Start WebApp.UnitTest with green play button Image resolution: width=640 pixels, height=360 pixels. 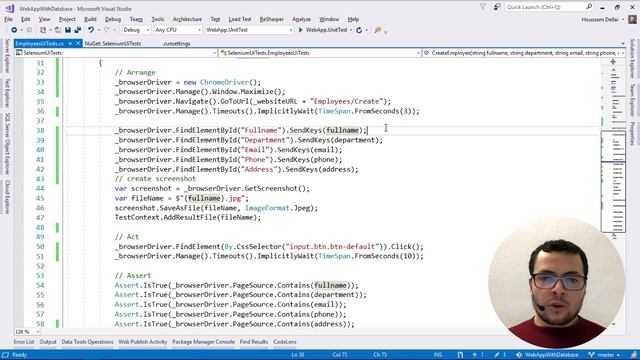point(301,30)
